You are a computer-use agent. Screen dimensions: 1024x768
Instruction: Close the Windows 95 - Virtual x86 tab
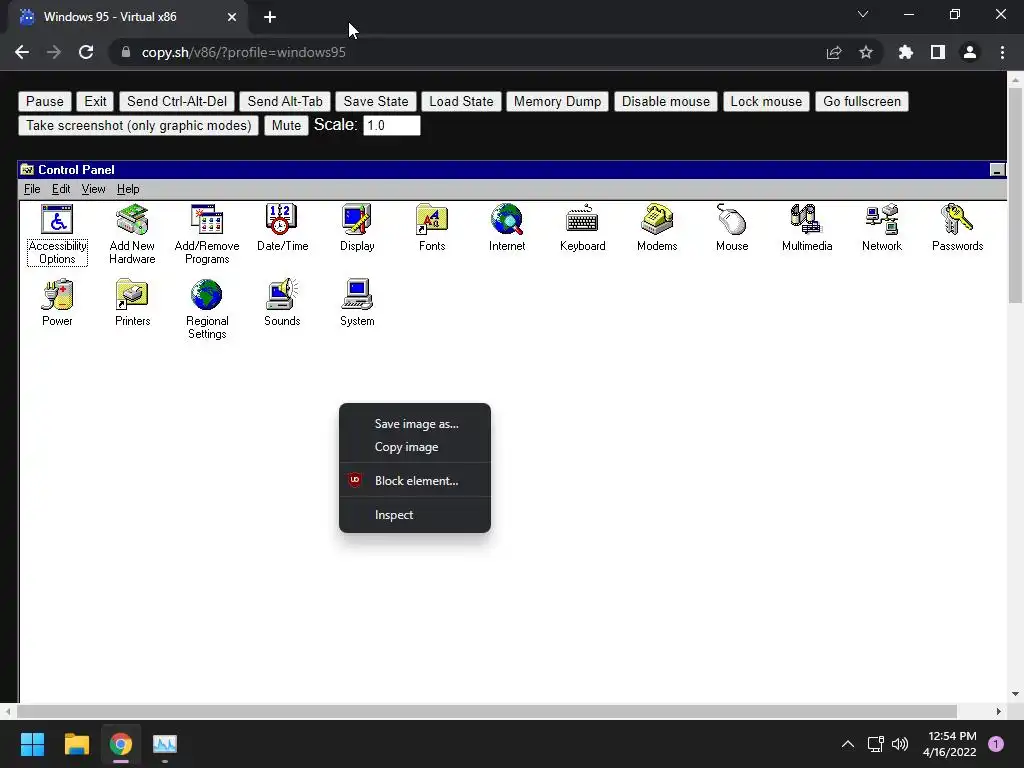[x=232, y=17]
